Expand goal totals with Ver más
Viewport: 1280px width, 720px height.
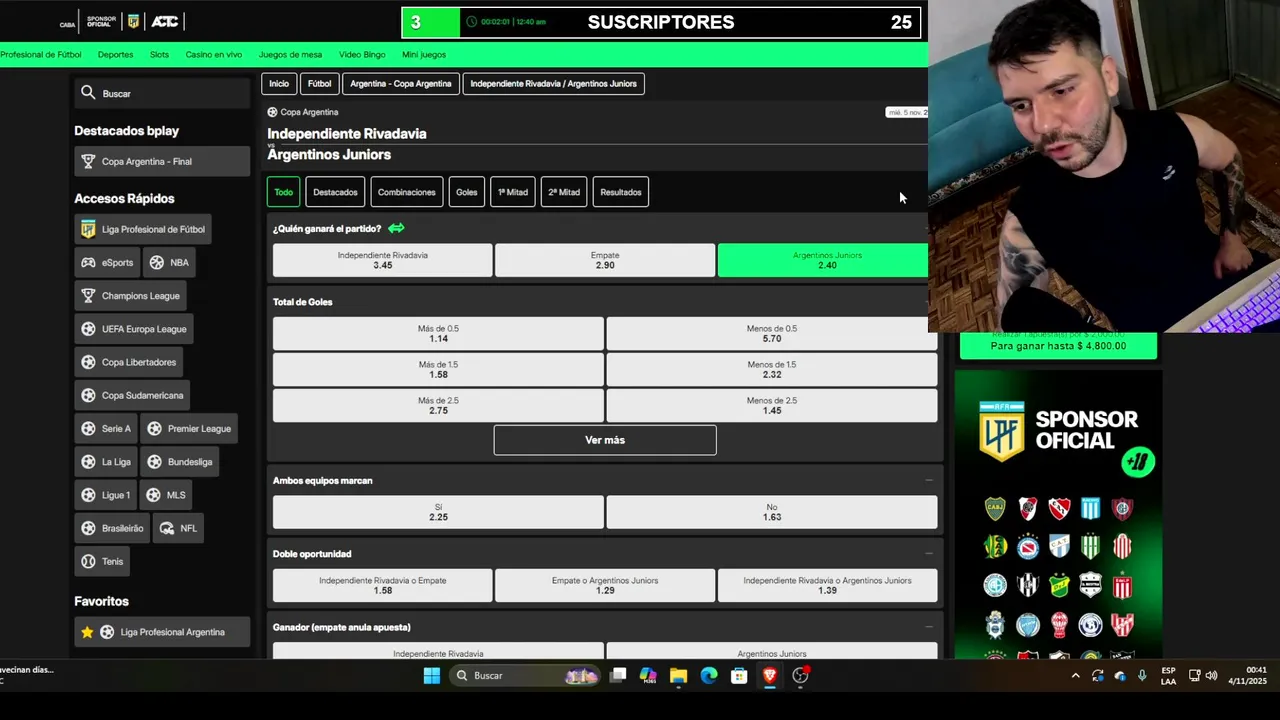tap(605, 440)
